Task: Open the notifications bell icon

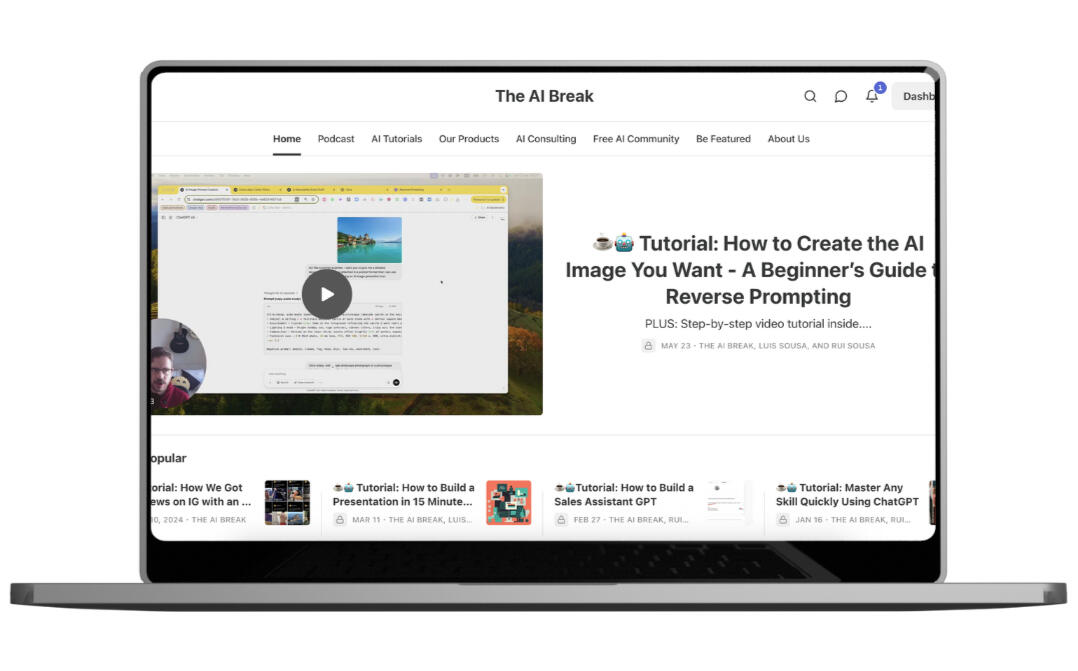Action: [872, 97]
